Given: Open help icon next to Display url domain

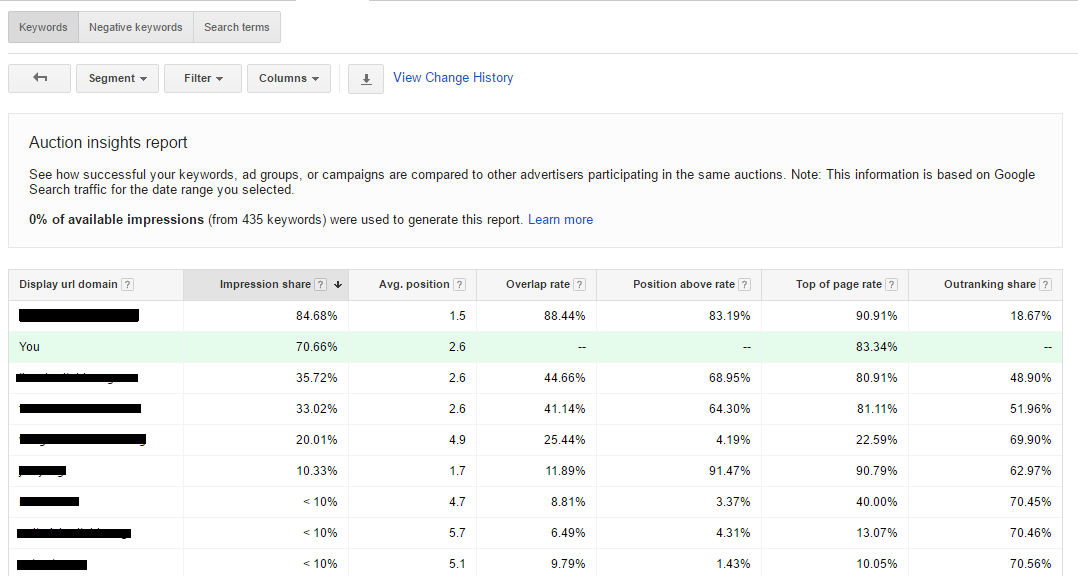Looking at the screenshot, I should (127, 285).
